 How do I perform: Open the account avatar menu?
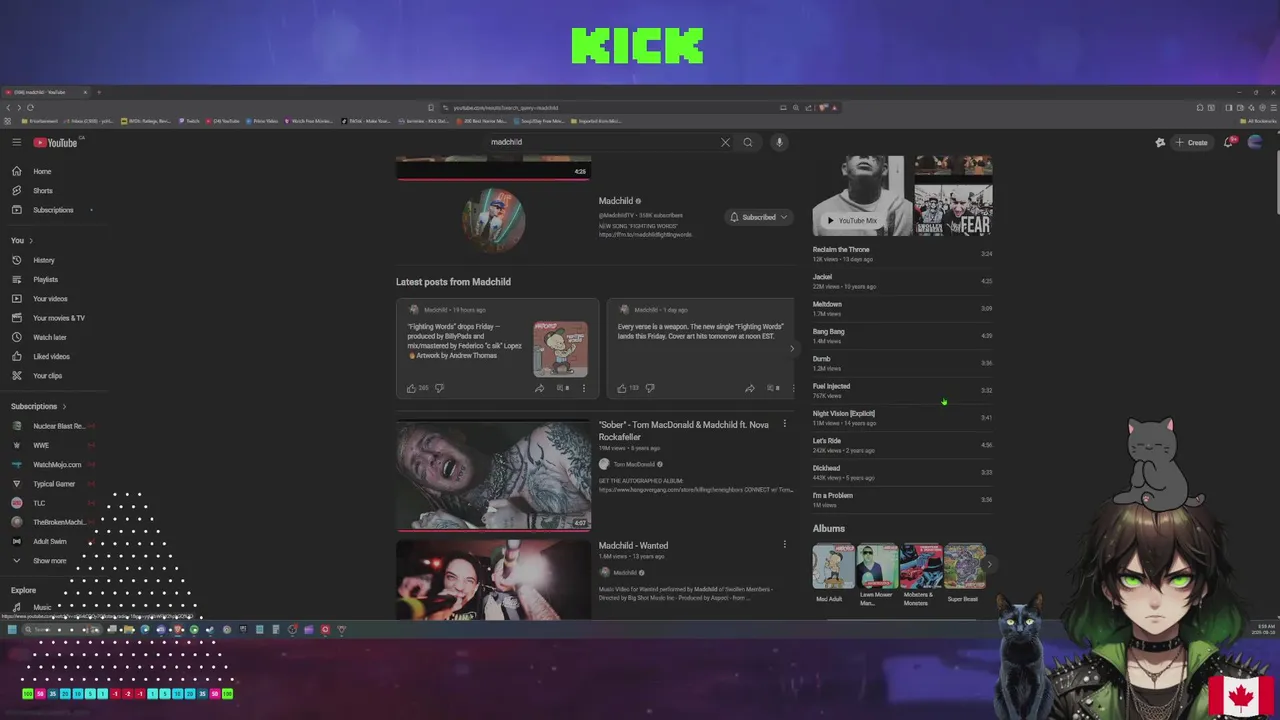1255,142
